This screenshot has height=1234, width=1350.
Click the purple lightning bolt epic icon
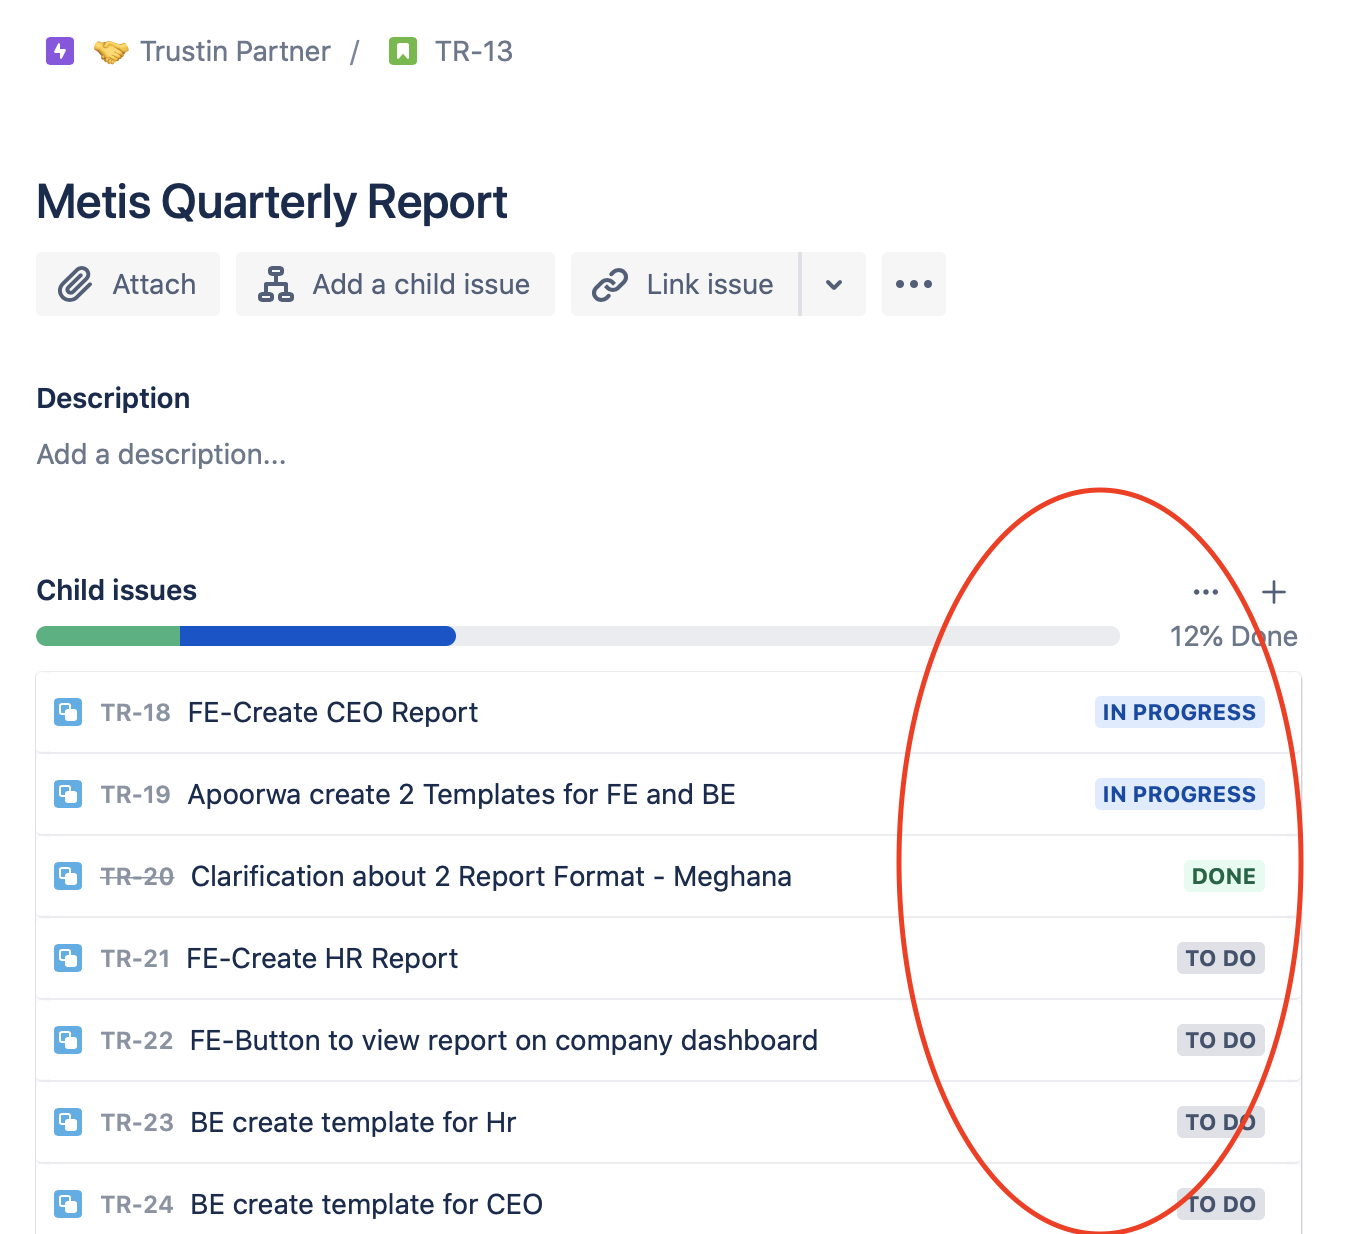(x=60, y=50)
